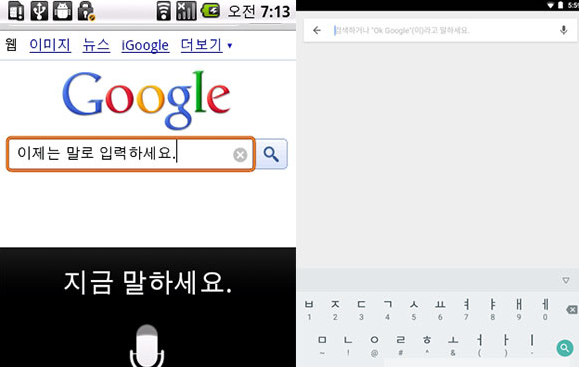Image resolution: width=579 pixels, height=367 pixels.
Task: Tap the ㅏ key on keyboard
Action: [x=506, y=345]
